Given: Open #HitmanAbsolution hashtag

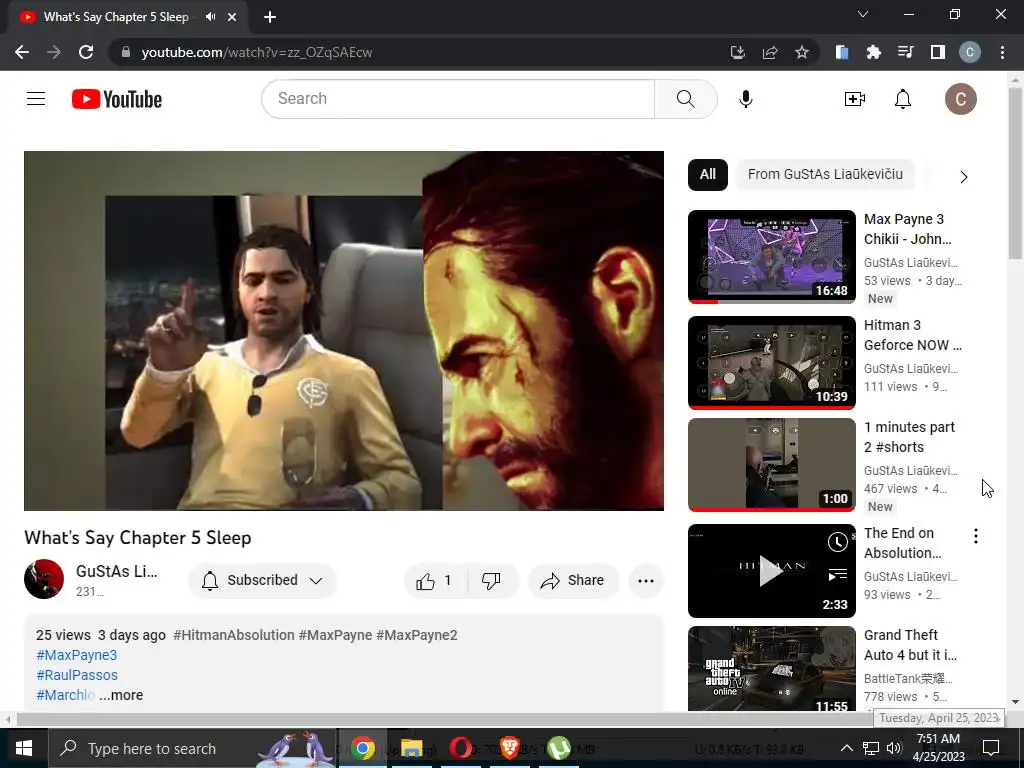Looking at the screenshot, I should (x=234, y=635).
